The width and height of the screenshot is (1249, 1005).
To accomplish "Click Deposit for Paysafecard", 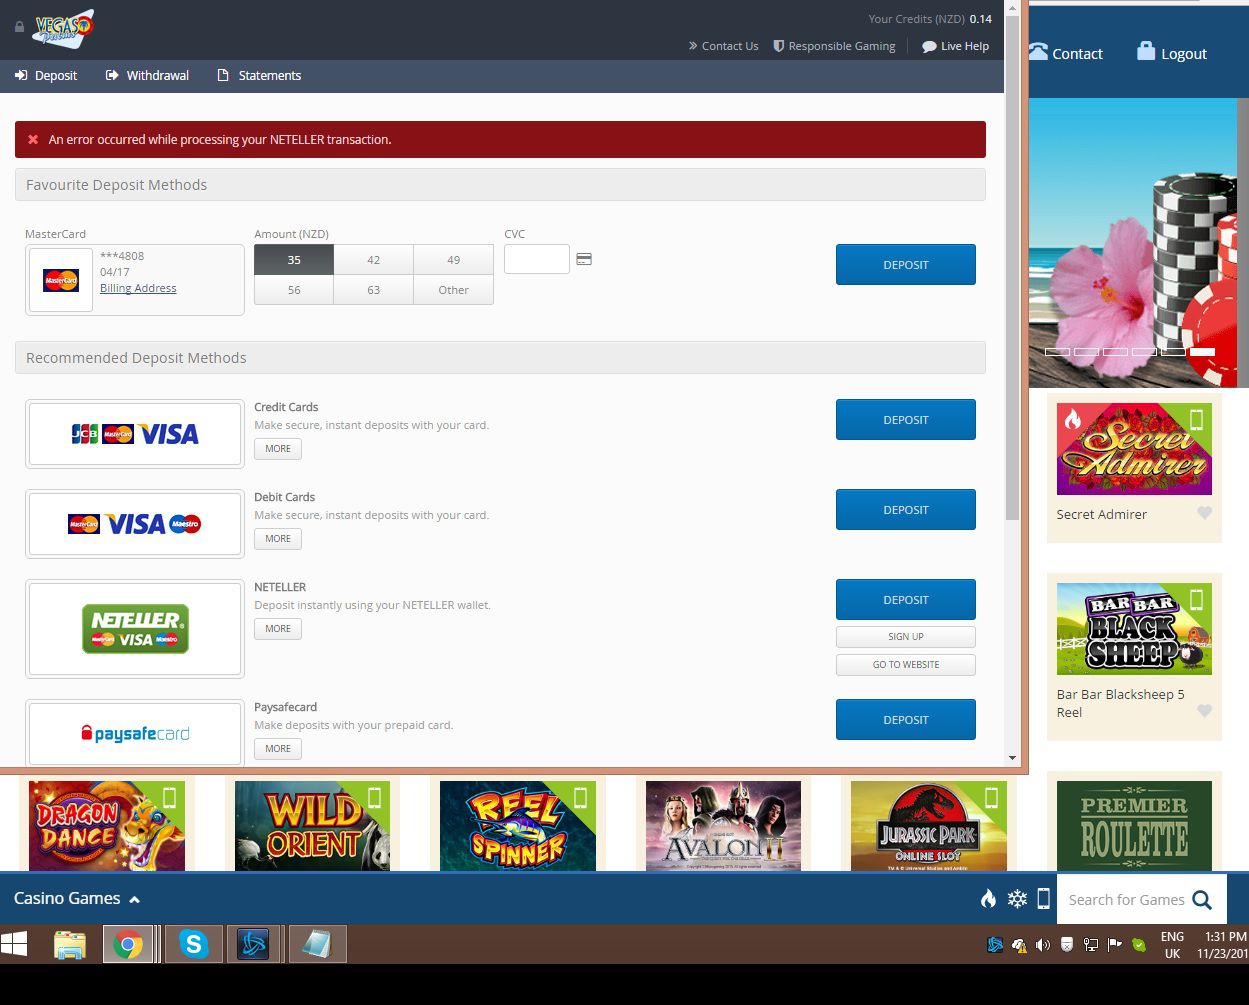I will (906, 720).
